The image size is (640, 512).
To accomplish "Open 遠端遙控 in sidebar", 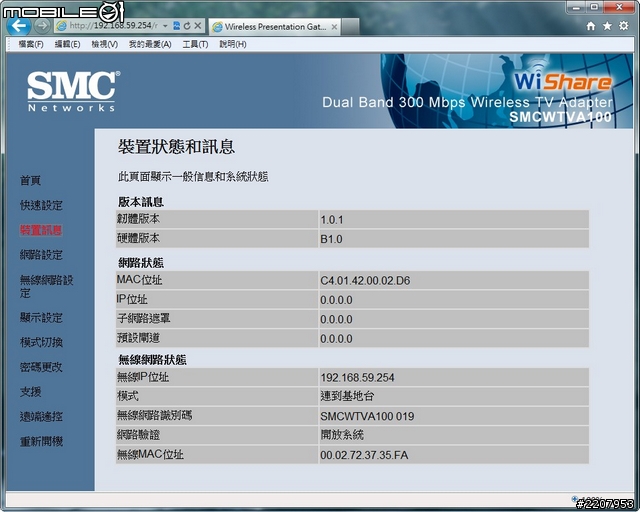I will click(41, 416).
